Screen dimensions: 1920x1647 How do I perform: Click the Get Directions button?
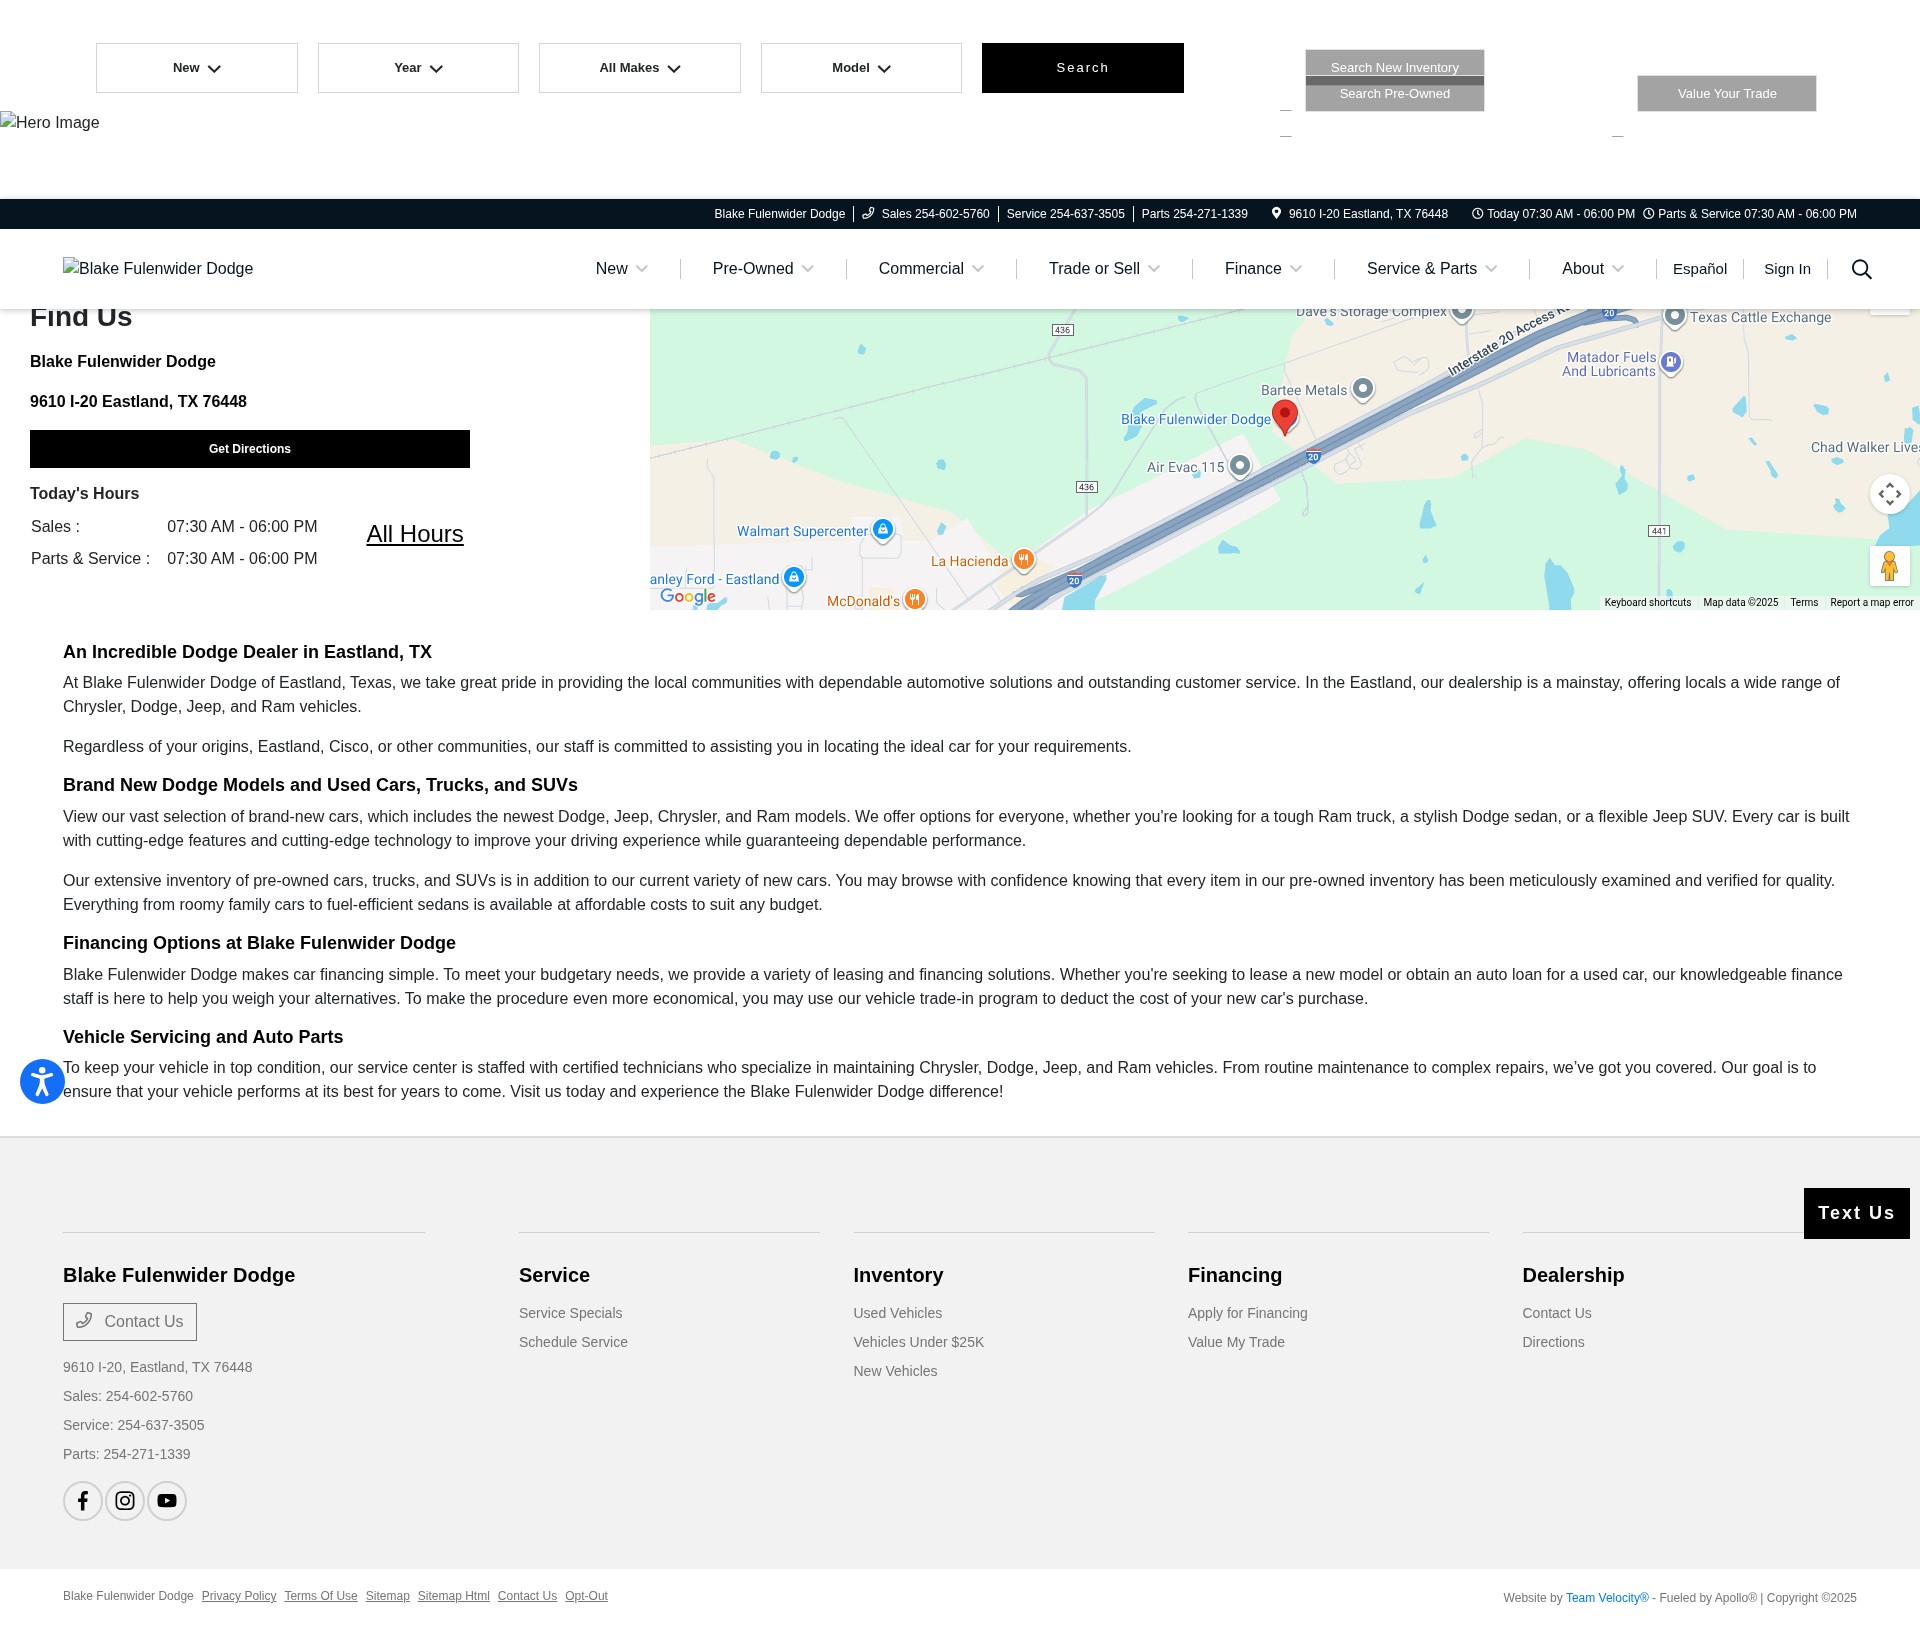click(x=250, y=449)
